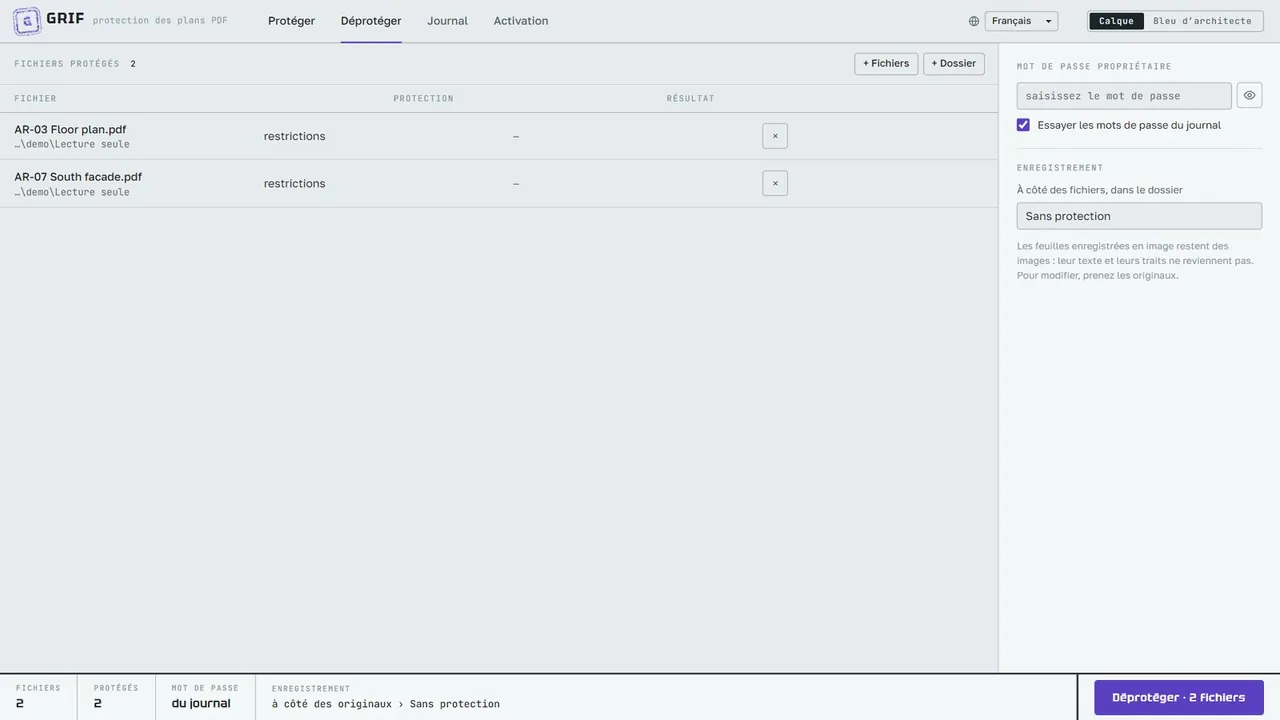Screen dimensions: 1280x720
Task: Click the globe language icon
Action: (974, 21)
